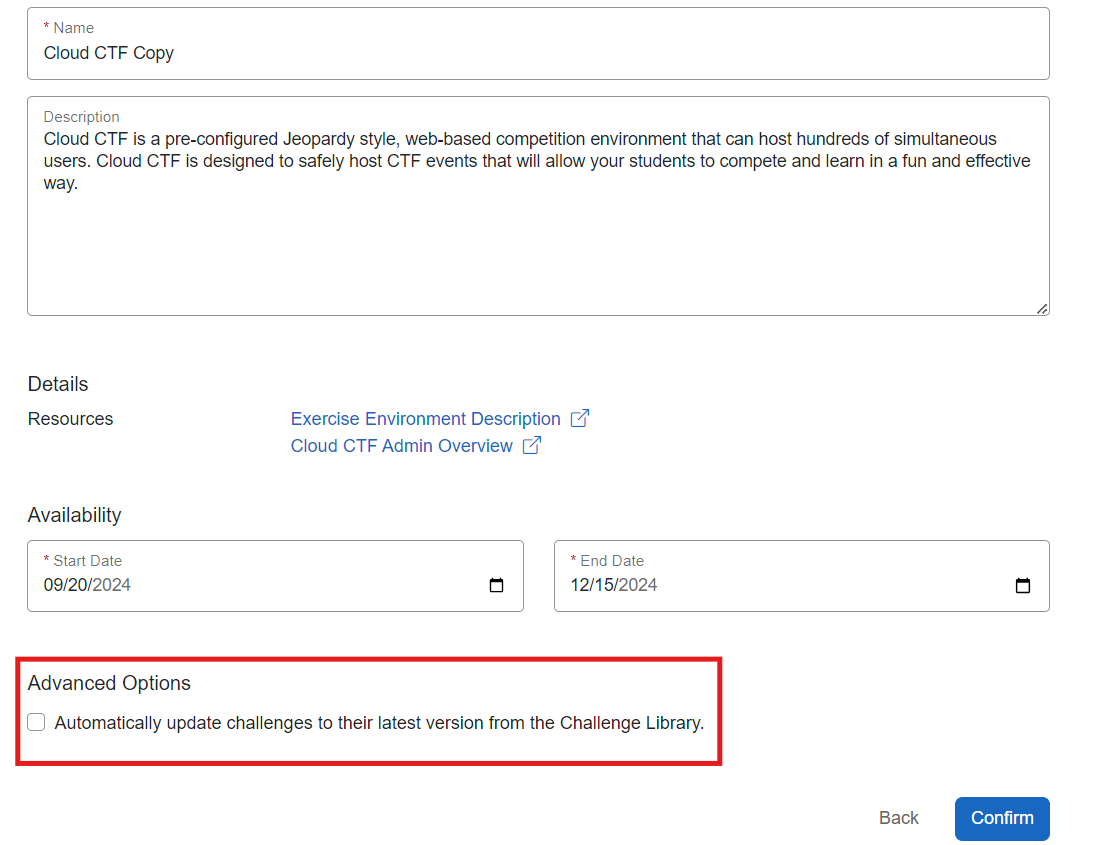Click the label text 'Automatically update challenges to their latest version'
Image resolution: width=1103 pixels, height=845 pixels.
(x=269, y=723)
